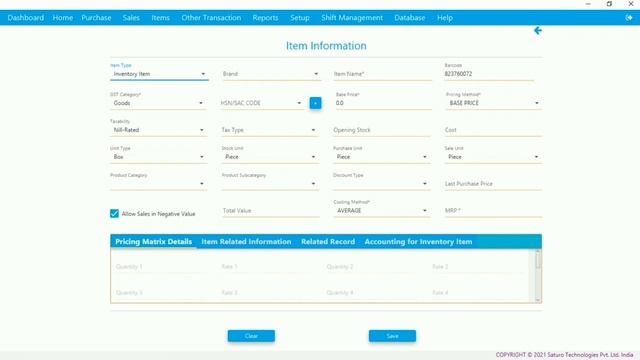Open the Items menu
The width and height of the screenshot is (640, 360).
[160, 18]
